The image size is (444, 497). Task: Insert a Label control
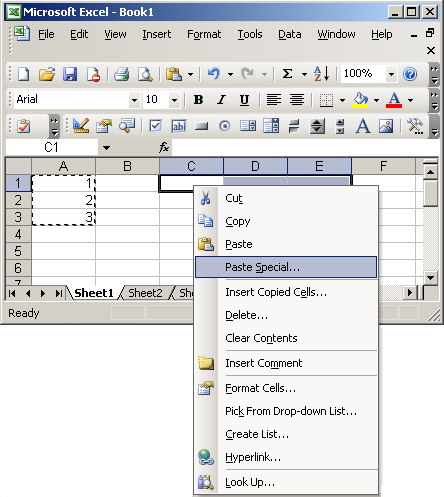tap(363, 126)
